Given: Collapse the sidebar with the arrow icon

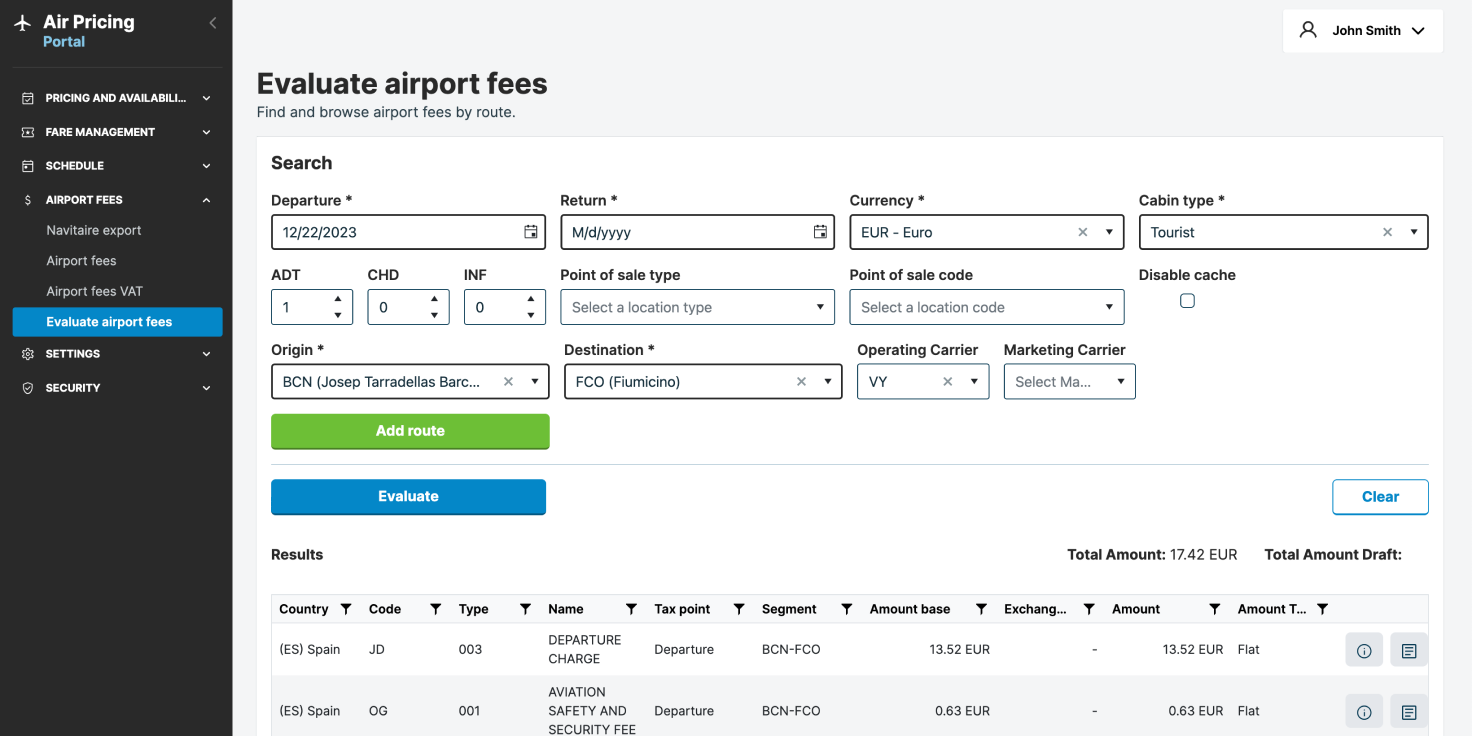Looking at the screenshot, I should [x=212, y=23].
